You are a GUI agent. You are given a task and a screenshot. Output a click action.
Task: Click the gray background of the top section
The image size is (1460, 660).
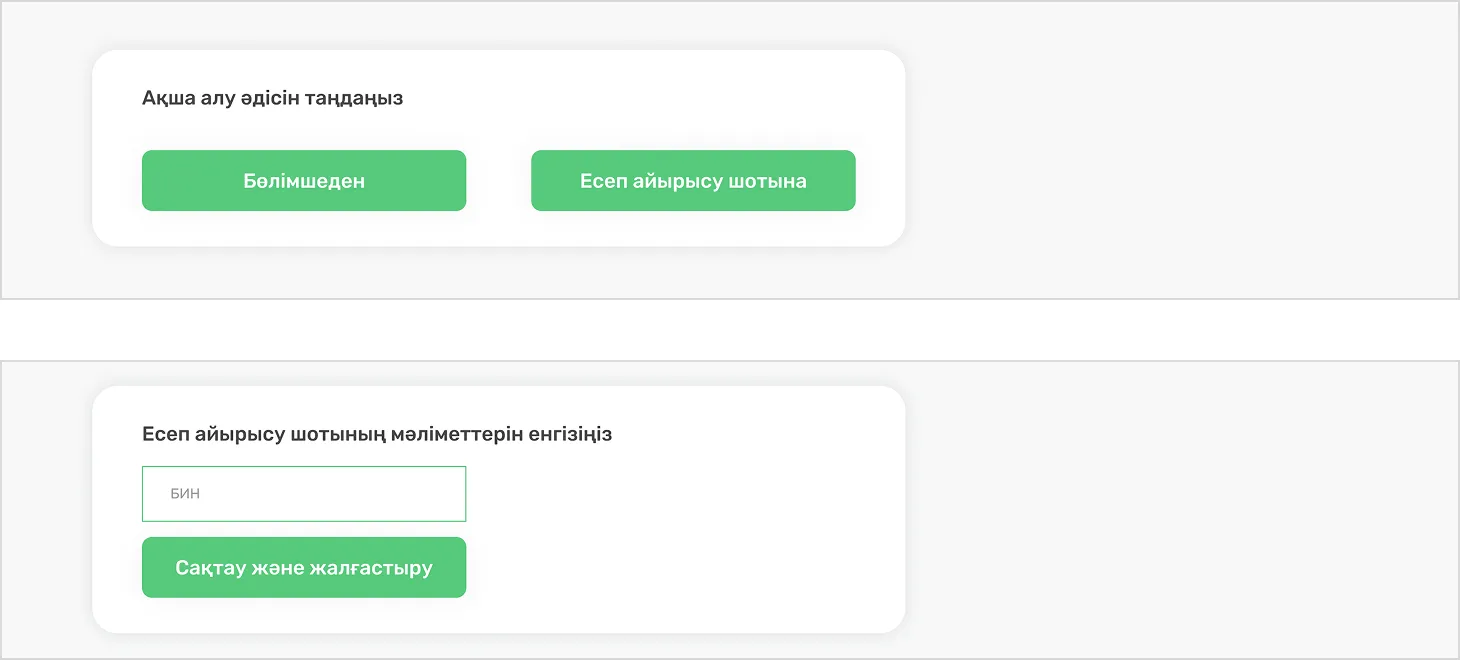(x=1180, y=150)
